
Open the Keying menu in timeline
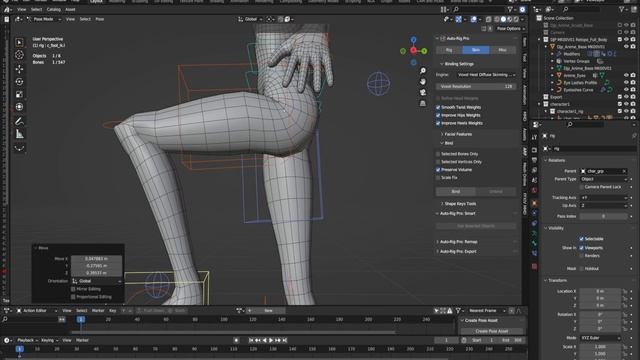tap(48, 340)
